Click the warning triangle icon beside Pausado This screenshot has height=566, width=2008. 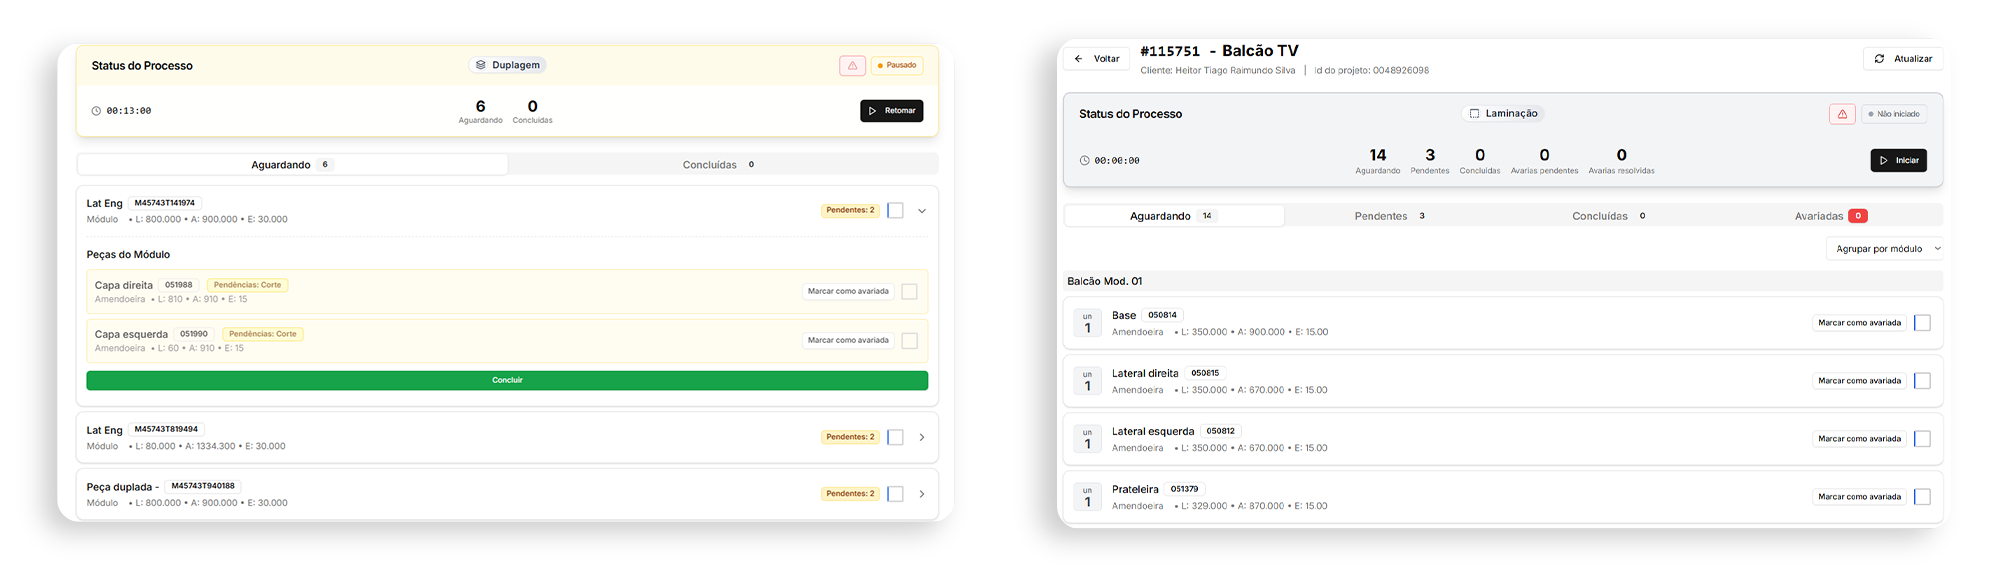[x=852, y=66]
